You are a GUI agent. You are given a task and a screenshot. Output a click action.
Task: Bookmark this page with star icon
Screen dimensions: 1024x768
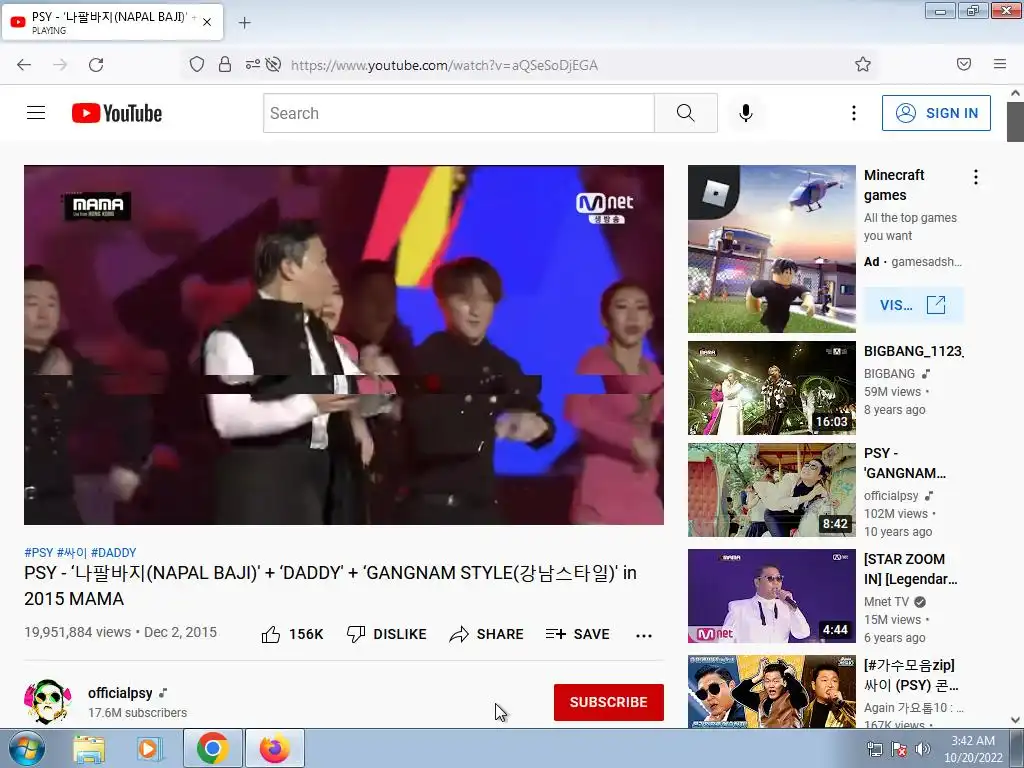[x=863, y=64]
